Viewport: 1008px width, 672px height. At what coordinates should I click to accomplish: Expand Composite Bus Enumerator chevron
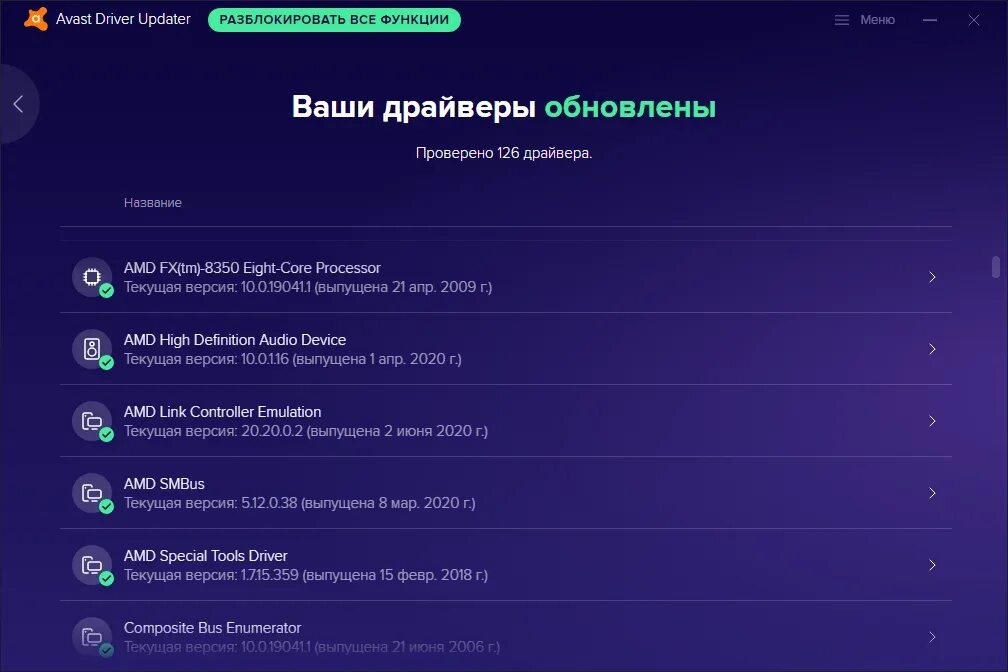click(932, 637)
